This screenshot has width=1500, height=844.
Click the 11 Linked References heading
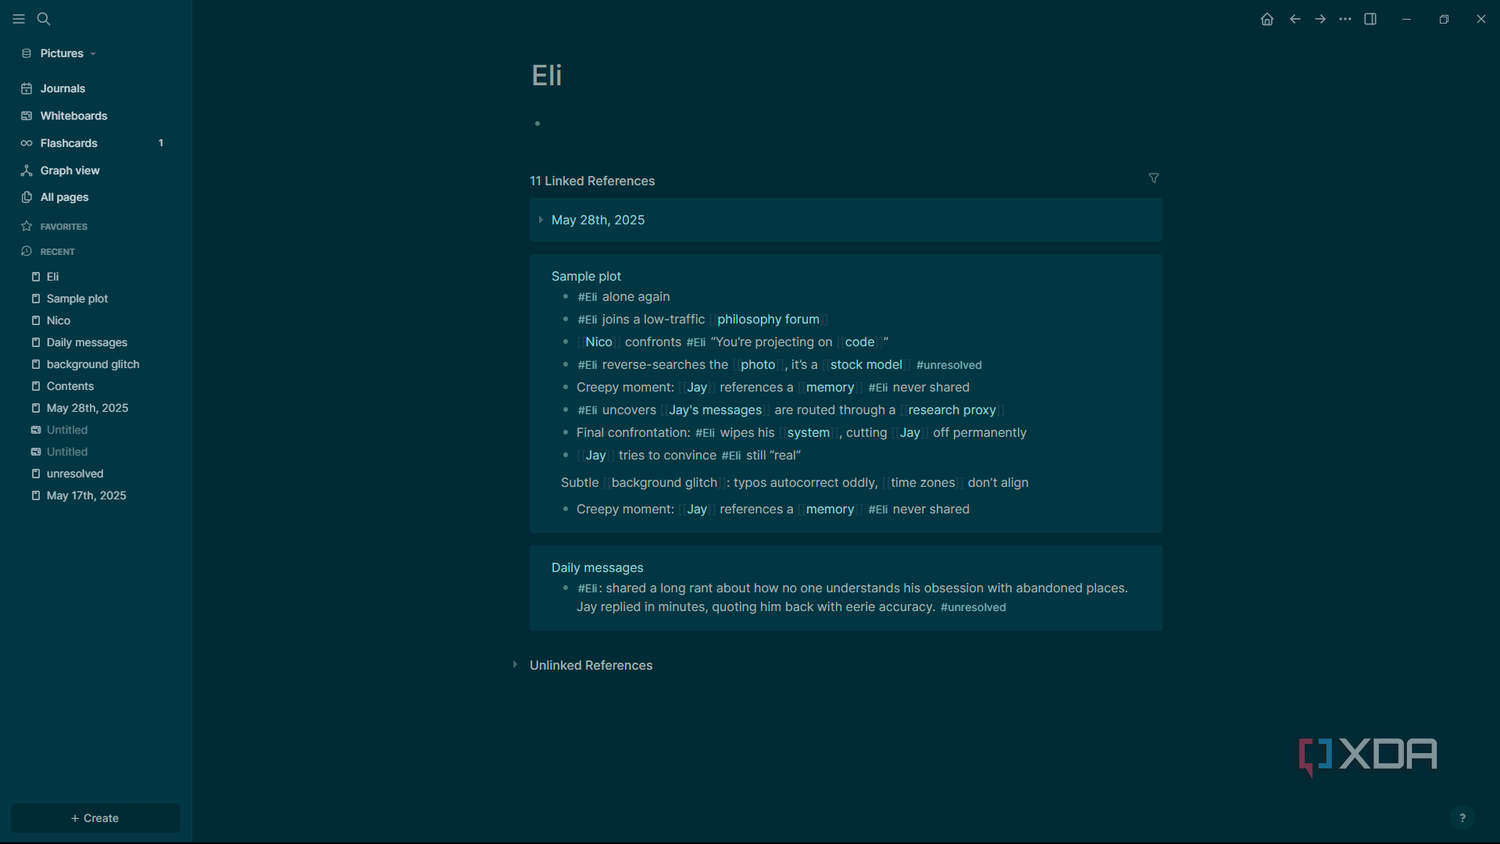point(592,181)
